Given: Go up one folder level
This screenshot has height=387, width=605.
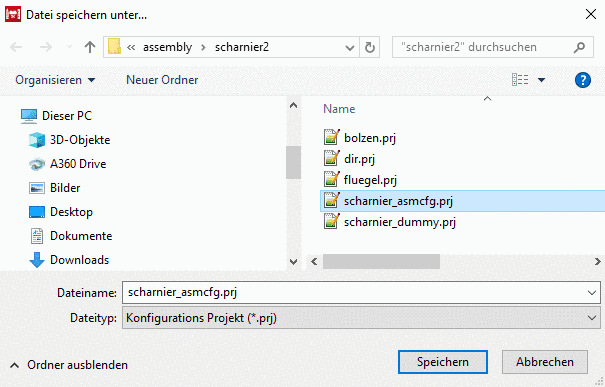Looking at the screenshot, I should point(90,47).
